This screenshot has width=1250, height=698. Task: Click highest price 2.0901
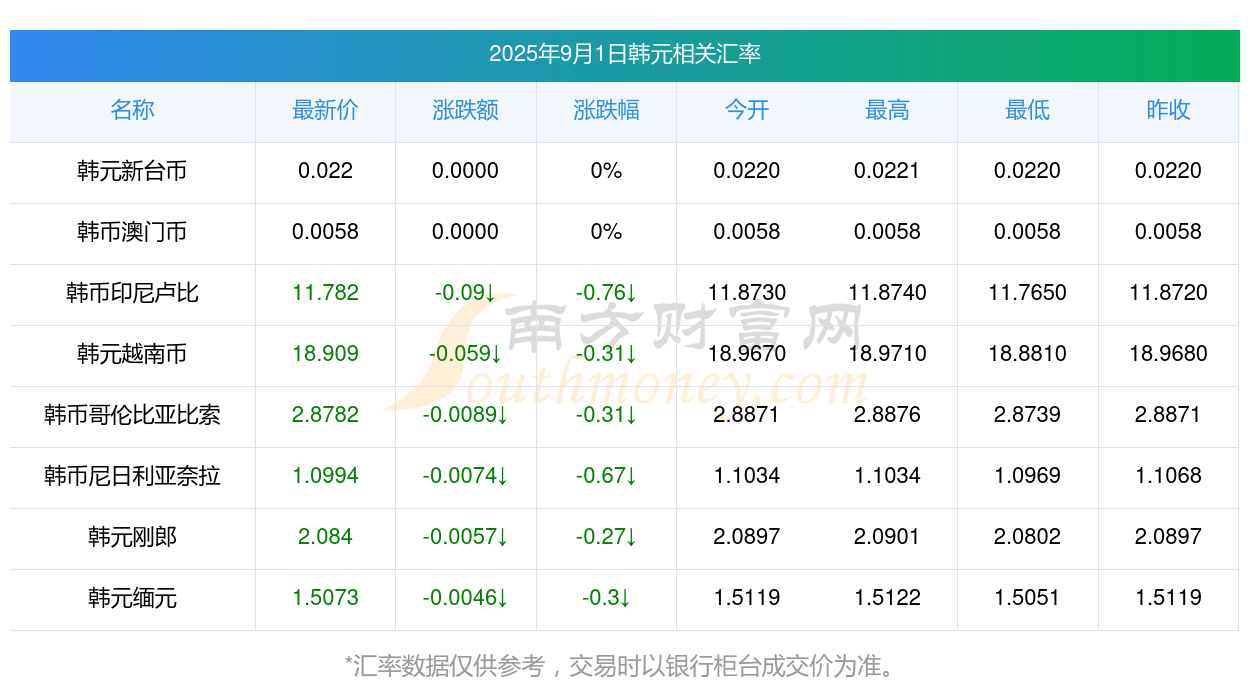point(887,537)
